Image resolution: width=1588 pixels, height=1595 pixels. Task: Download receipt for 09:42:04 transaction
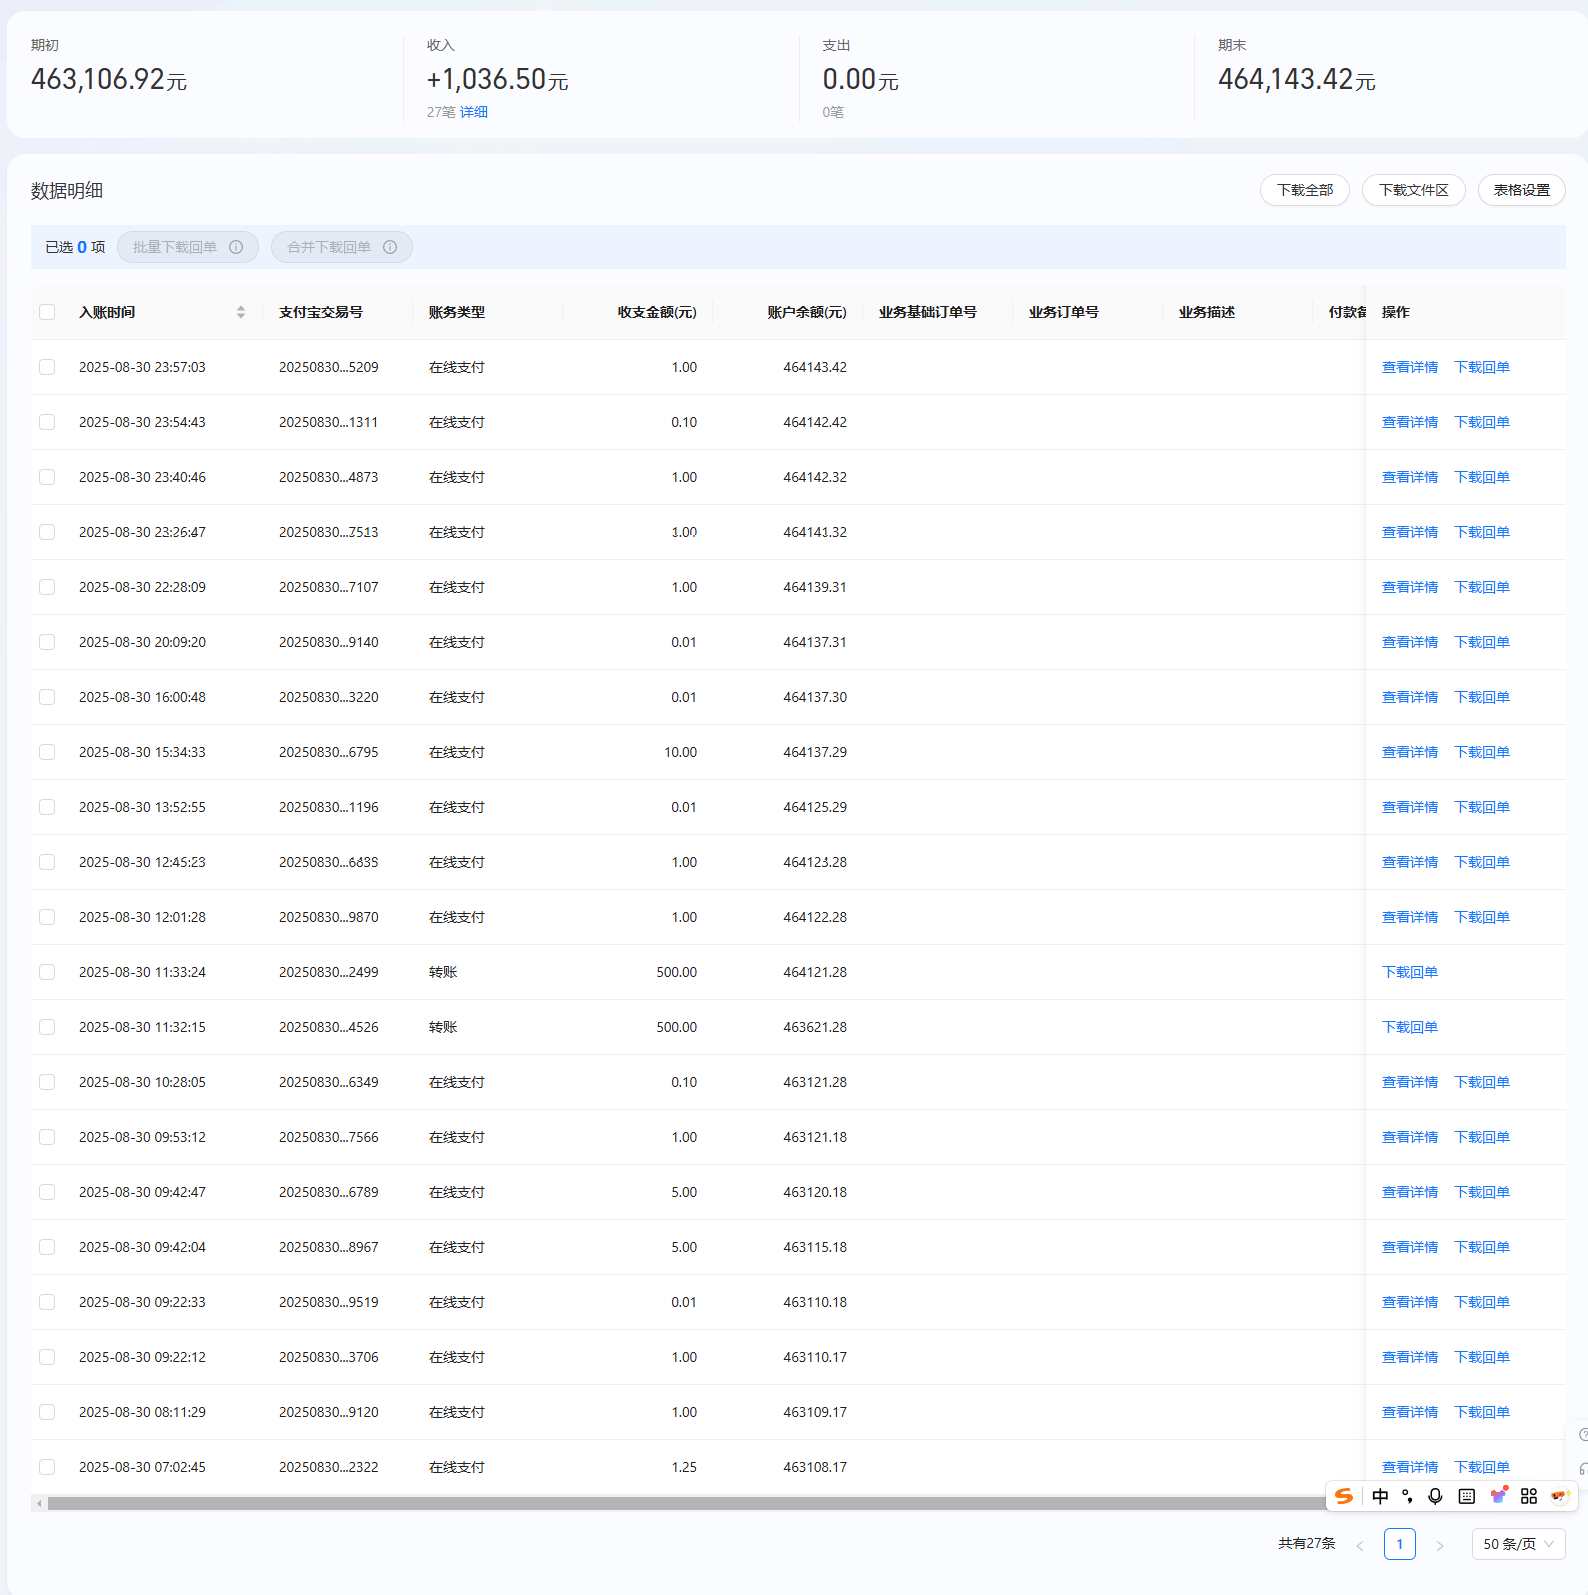(x=1482, y=1247)
